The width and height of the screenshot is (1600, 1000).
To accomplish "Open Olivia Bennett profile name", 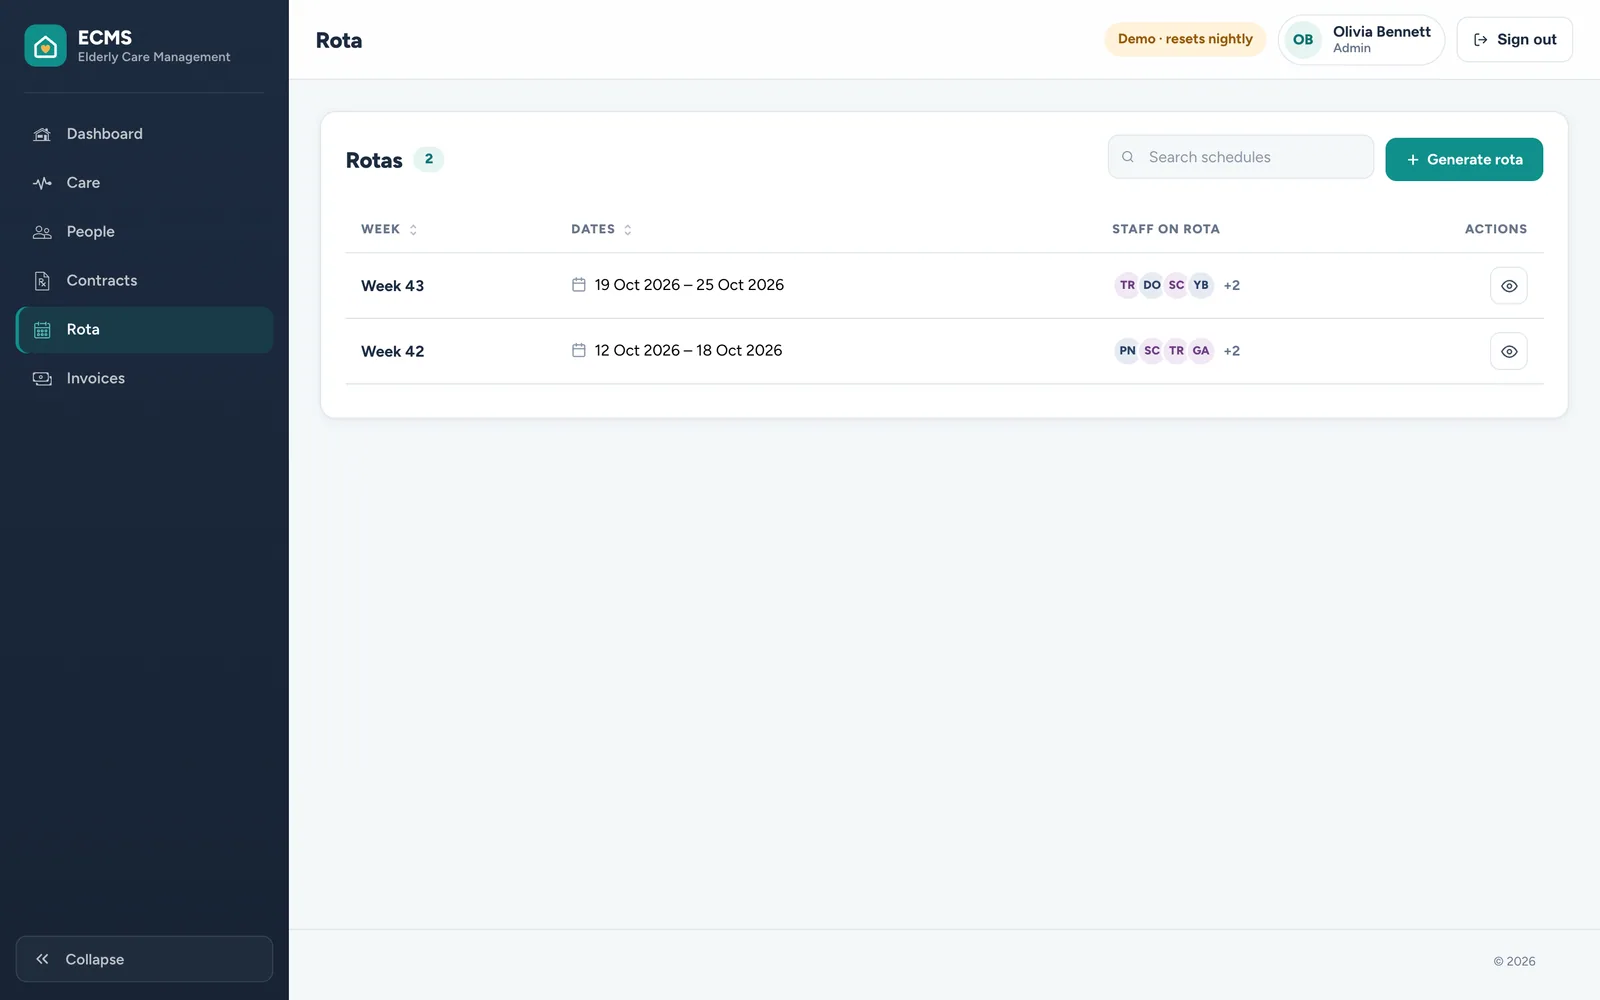I will pos(1381,32).
